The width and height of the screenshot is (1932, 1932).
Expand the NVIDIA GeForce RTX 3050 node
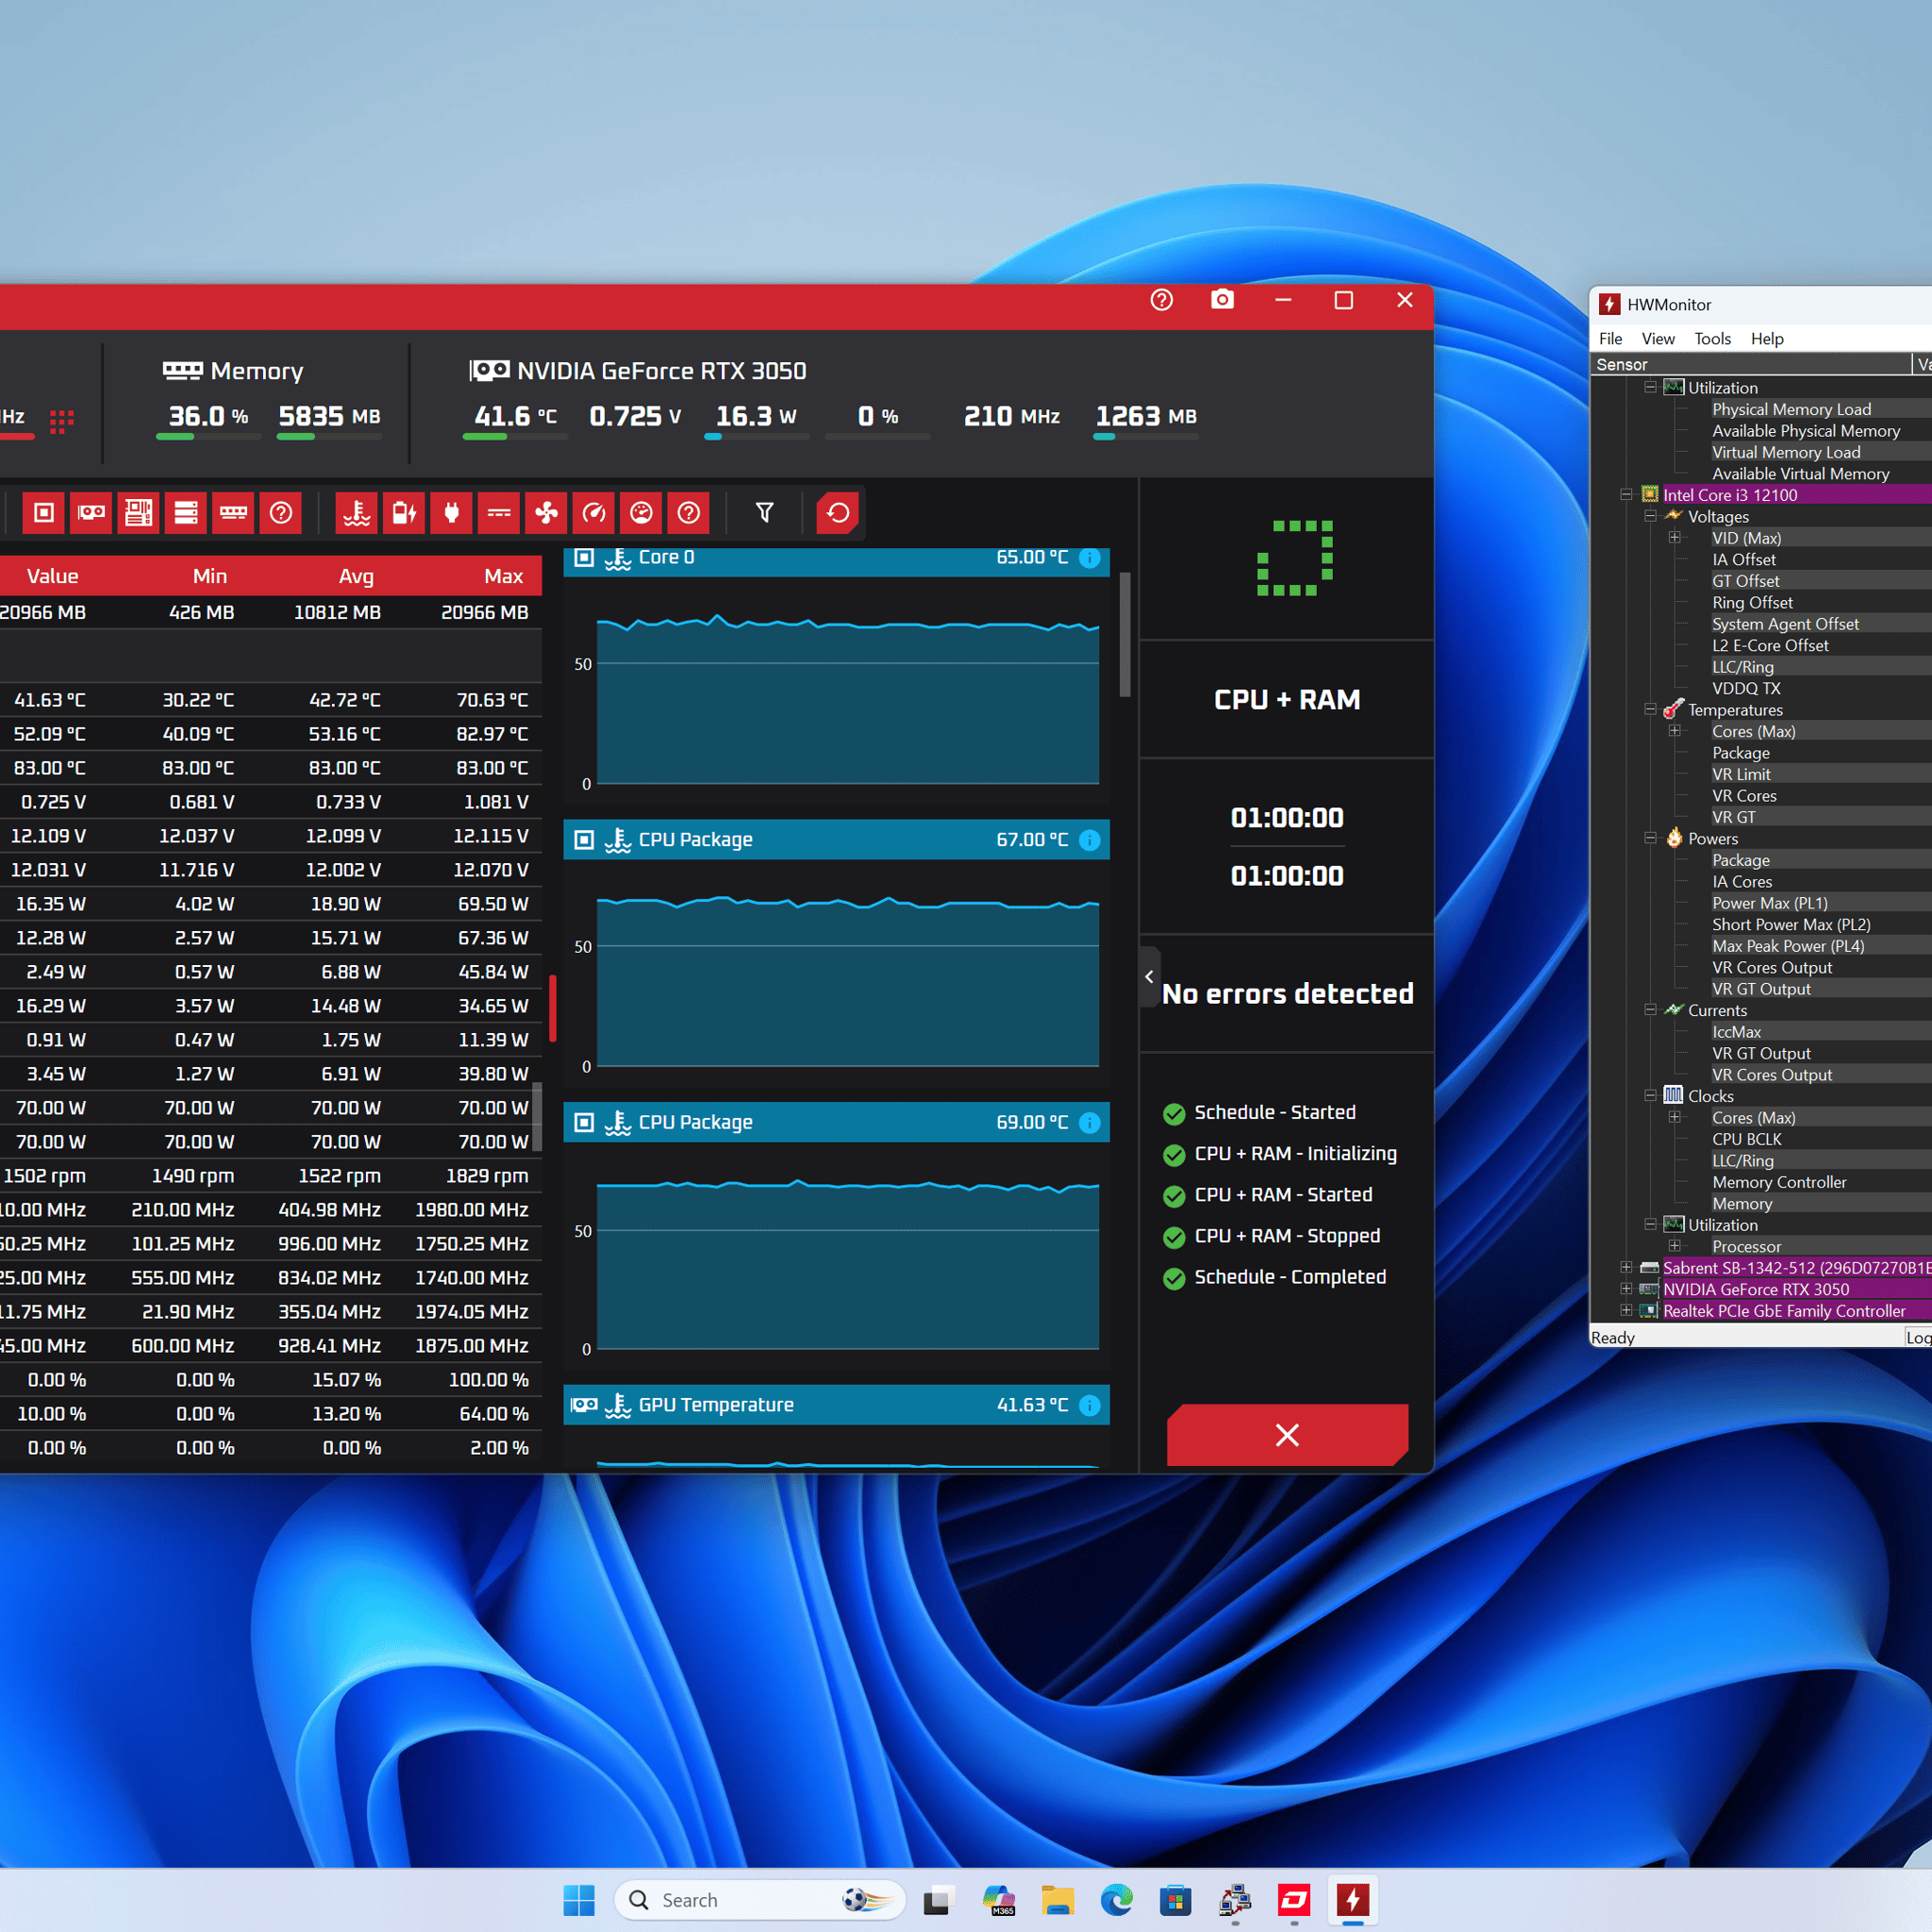click(x=1626, y=1289)
